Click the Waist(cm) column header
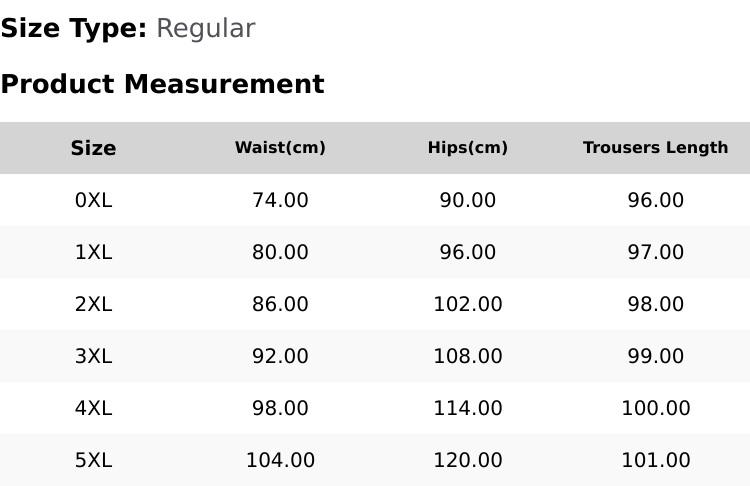 280,147
